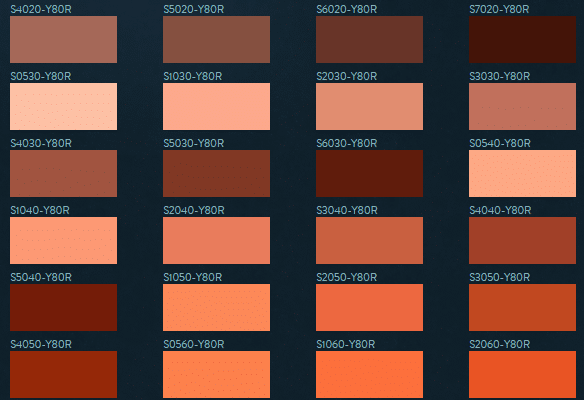Select the S4040-Y80R swatch
Screen dimensions: 584x400
pyautogui.click(x=523, y=241)
